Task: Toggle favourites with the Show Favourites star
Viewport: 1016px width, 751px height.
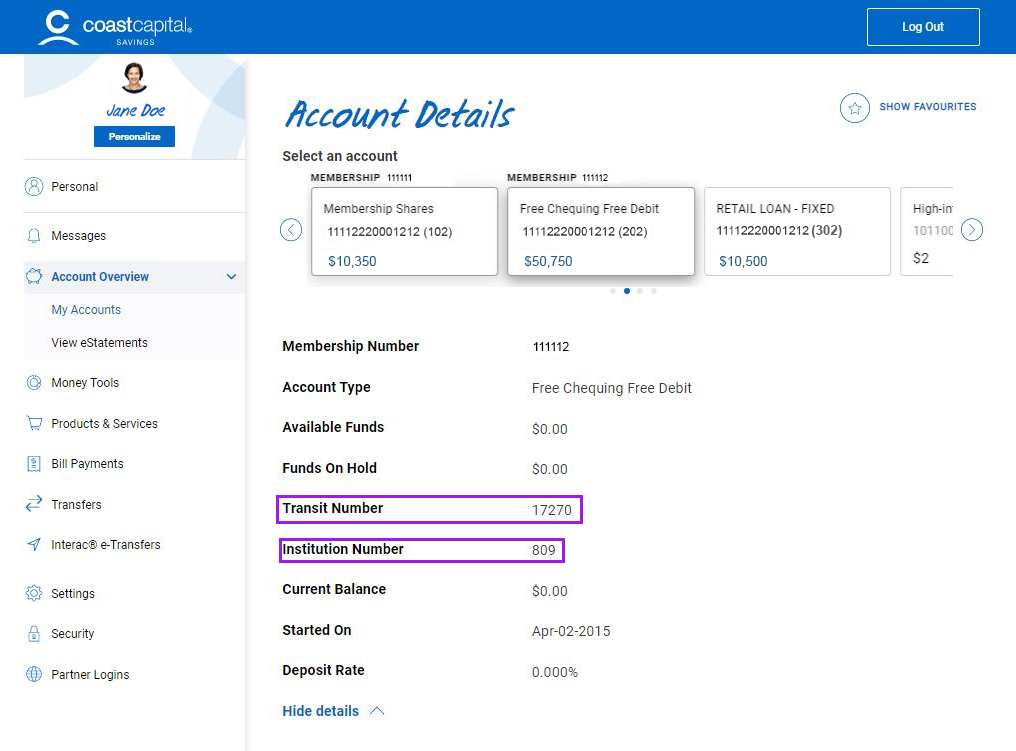Action: [x=854, y=107]
